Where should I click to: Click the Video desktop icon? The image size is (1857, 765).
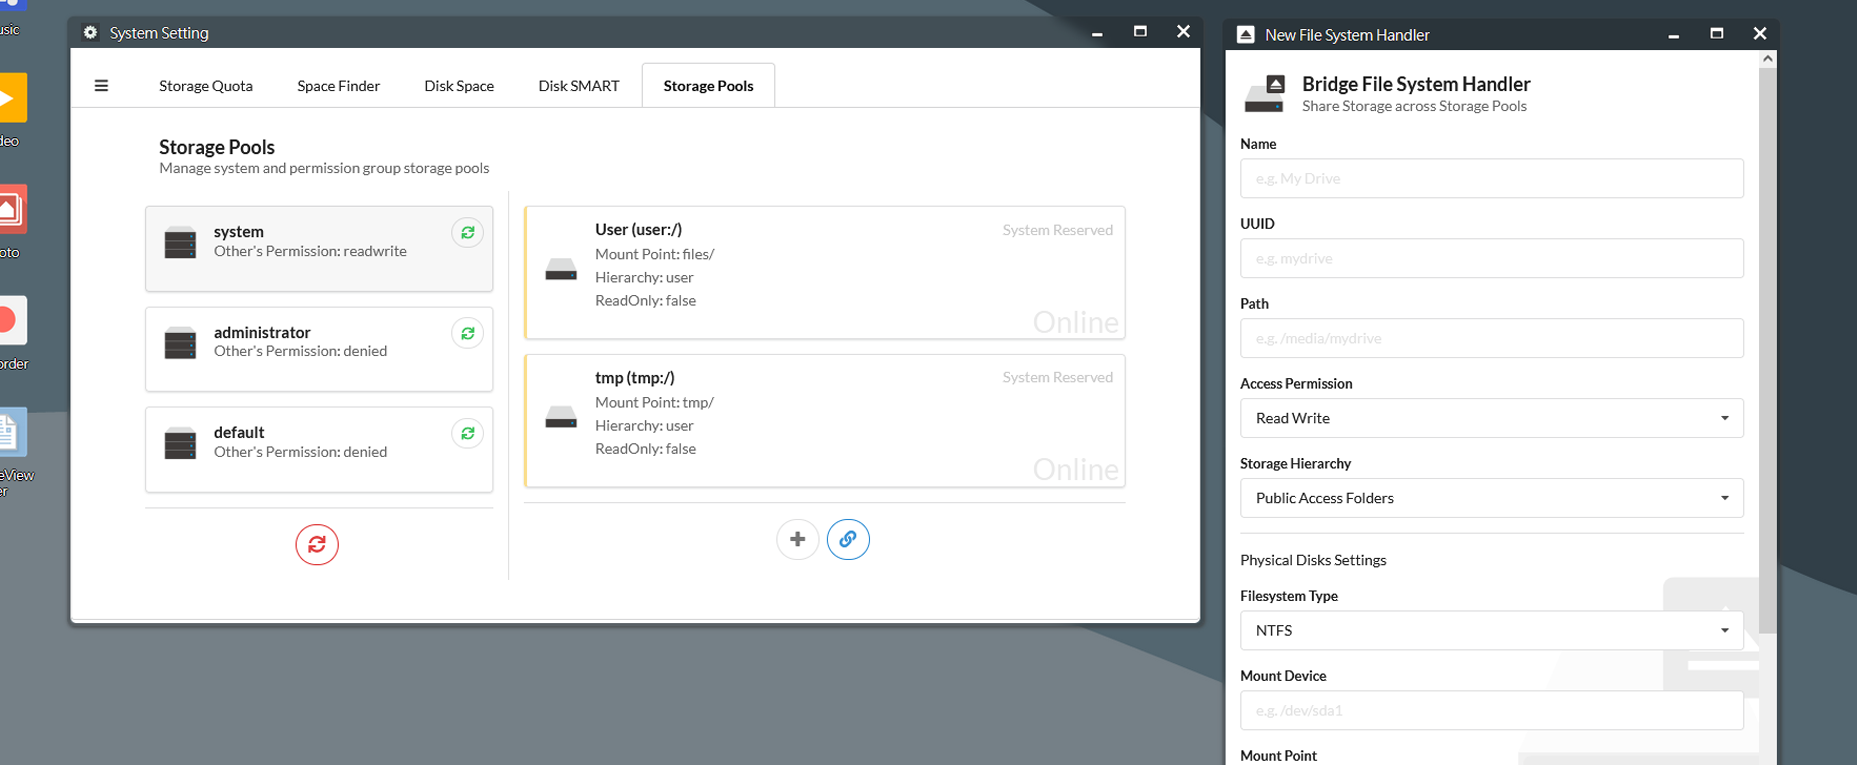[10, 99]
